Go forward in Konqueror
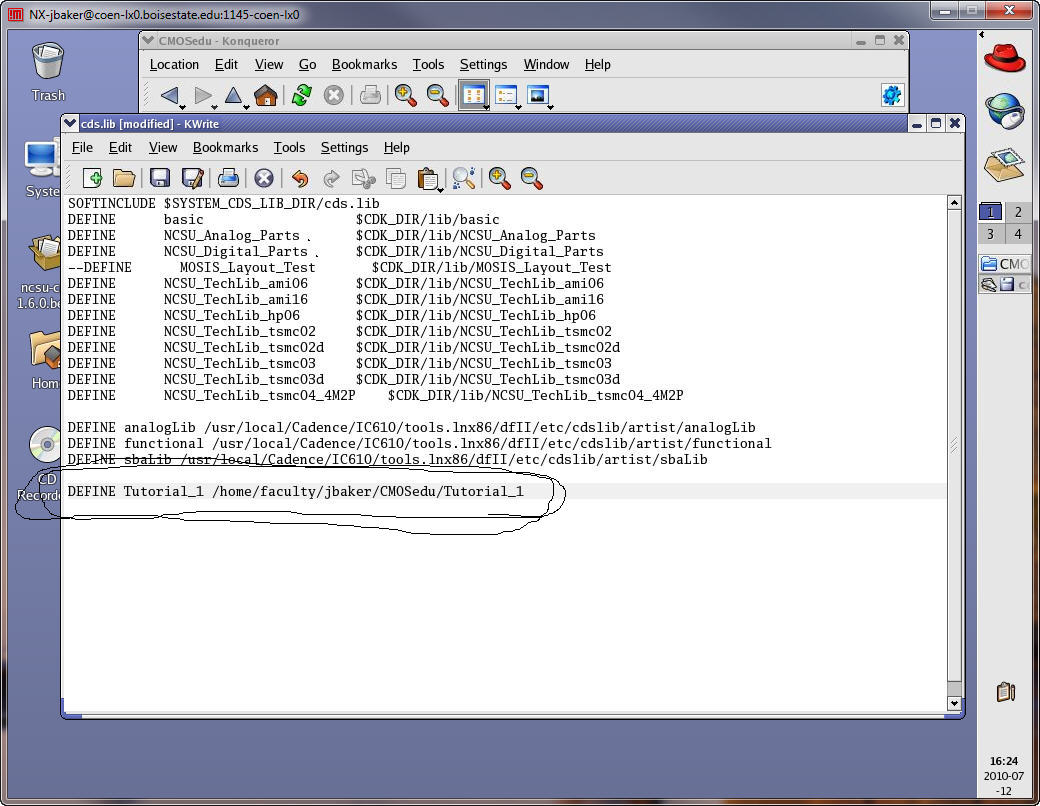The height and width of the screenshot is (806, 1040). click(202, 96)
